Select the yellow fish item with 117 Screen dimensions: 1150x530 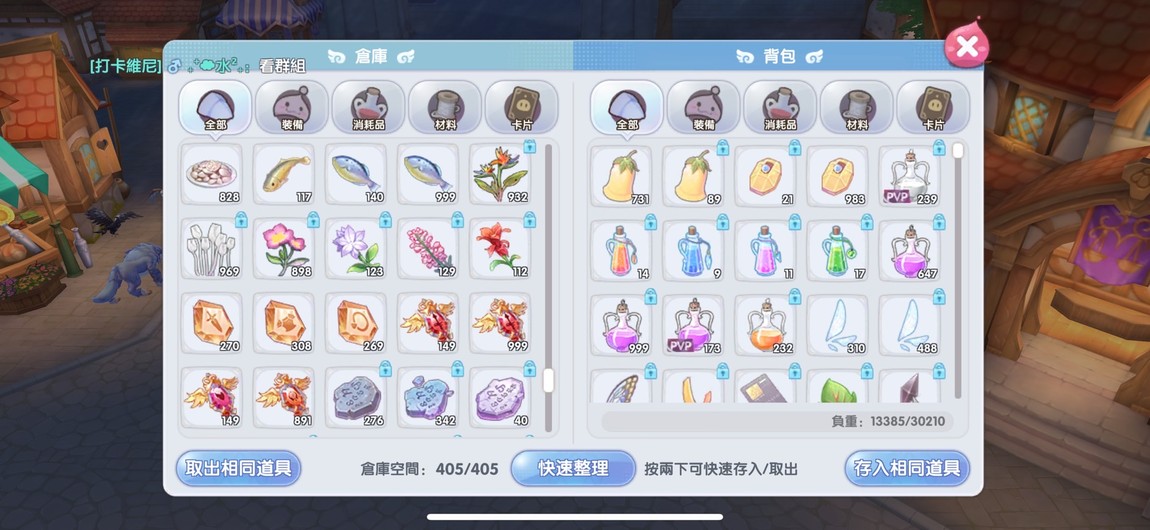click(284, 174)
